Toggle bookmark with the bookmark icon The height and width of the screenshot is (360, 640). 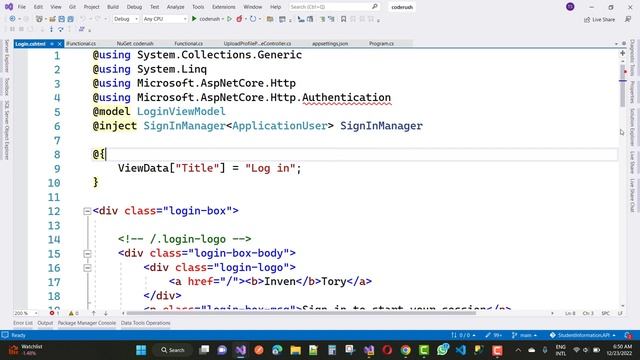[x=344, y=19]
